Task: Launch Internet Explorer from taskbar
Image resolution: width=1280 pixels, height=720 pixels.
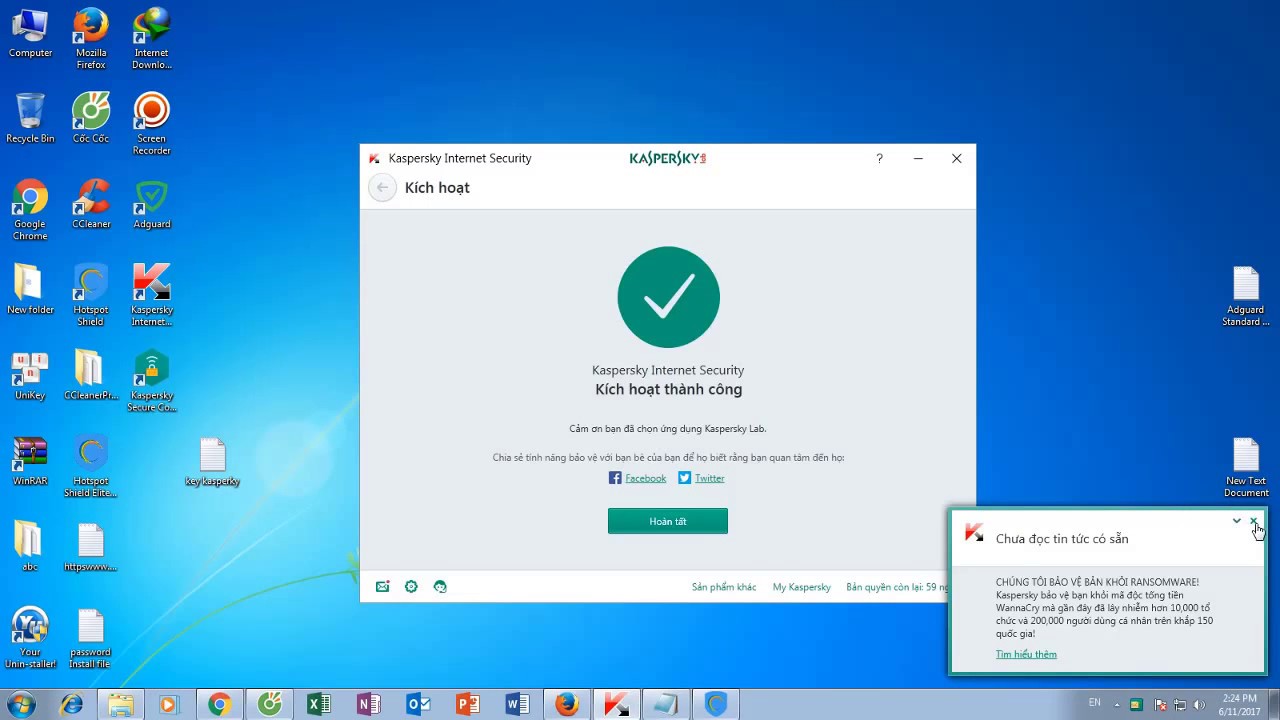Action: [72, 705]
